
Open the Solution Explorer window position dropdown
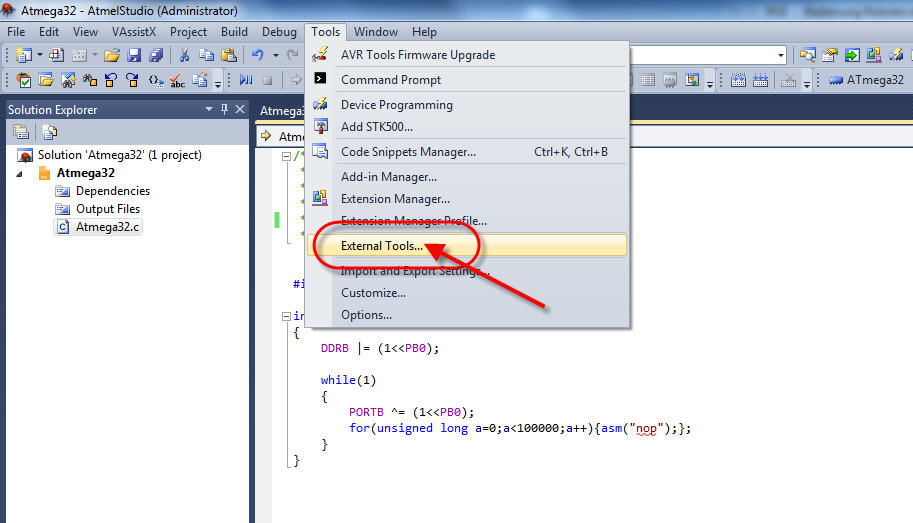pos(208,109)
